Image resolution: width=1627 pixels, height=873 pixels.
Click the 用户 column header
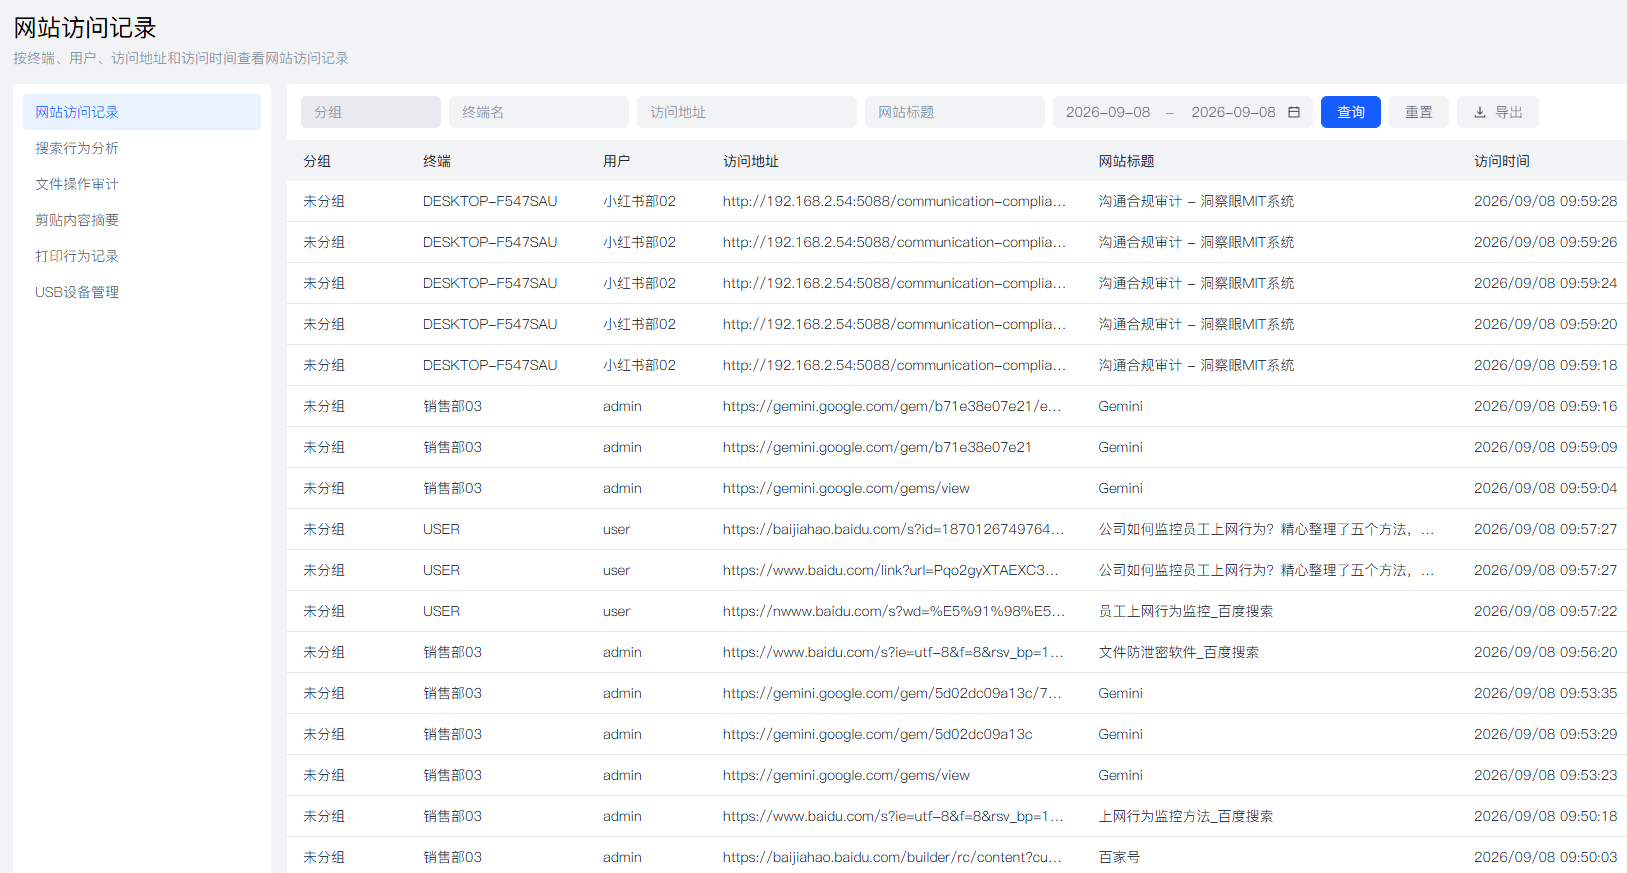pyautogui.click(x=617, y=161)
